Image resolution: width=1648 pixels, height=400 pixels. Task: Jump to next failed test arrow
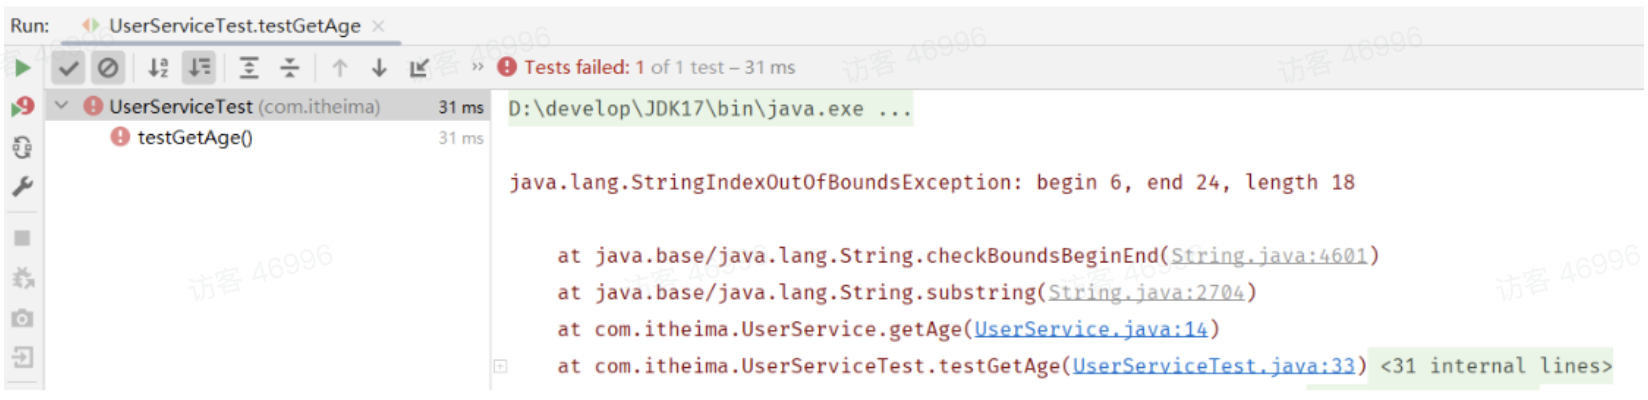(x=379, y=68)
